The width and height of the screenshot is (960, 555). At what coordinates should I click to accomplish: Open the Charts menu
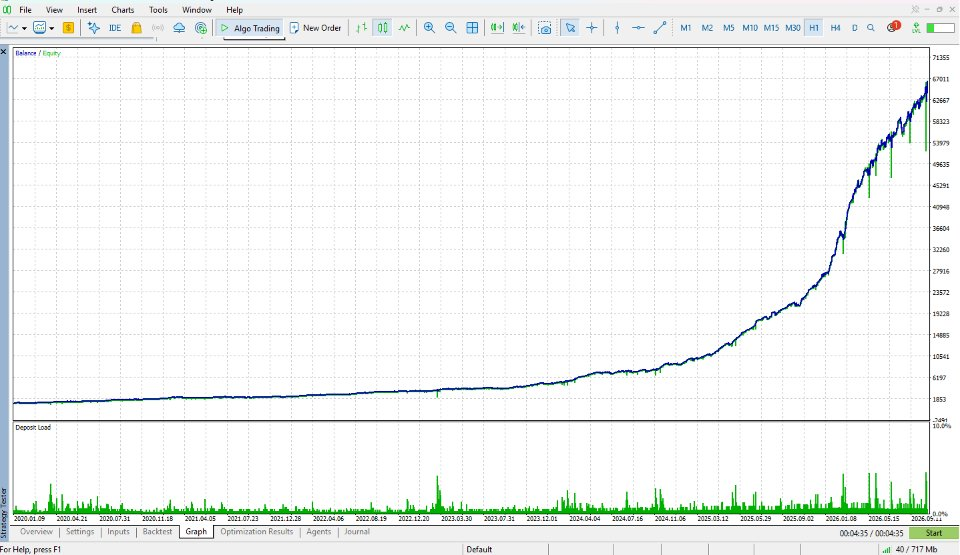point(122,10)
